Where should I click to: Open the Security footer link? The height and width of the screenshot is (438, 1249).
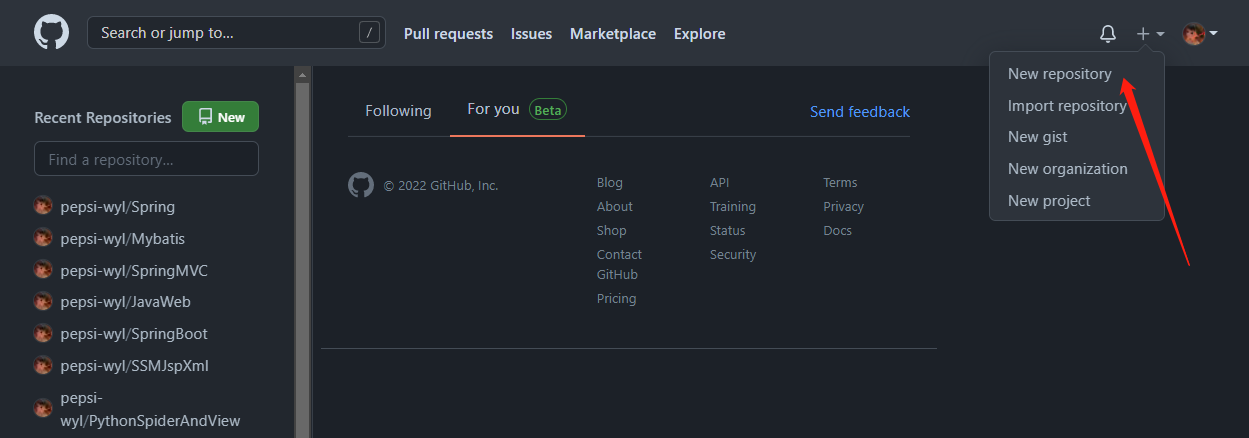pyautogui.click(x=733, y=255)
